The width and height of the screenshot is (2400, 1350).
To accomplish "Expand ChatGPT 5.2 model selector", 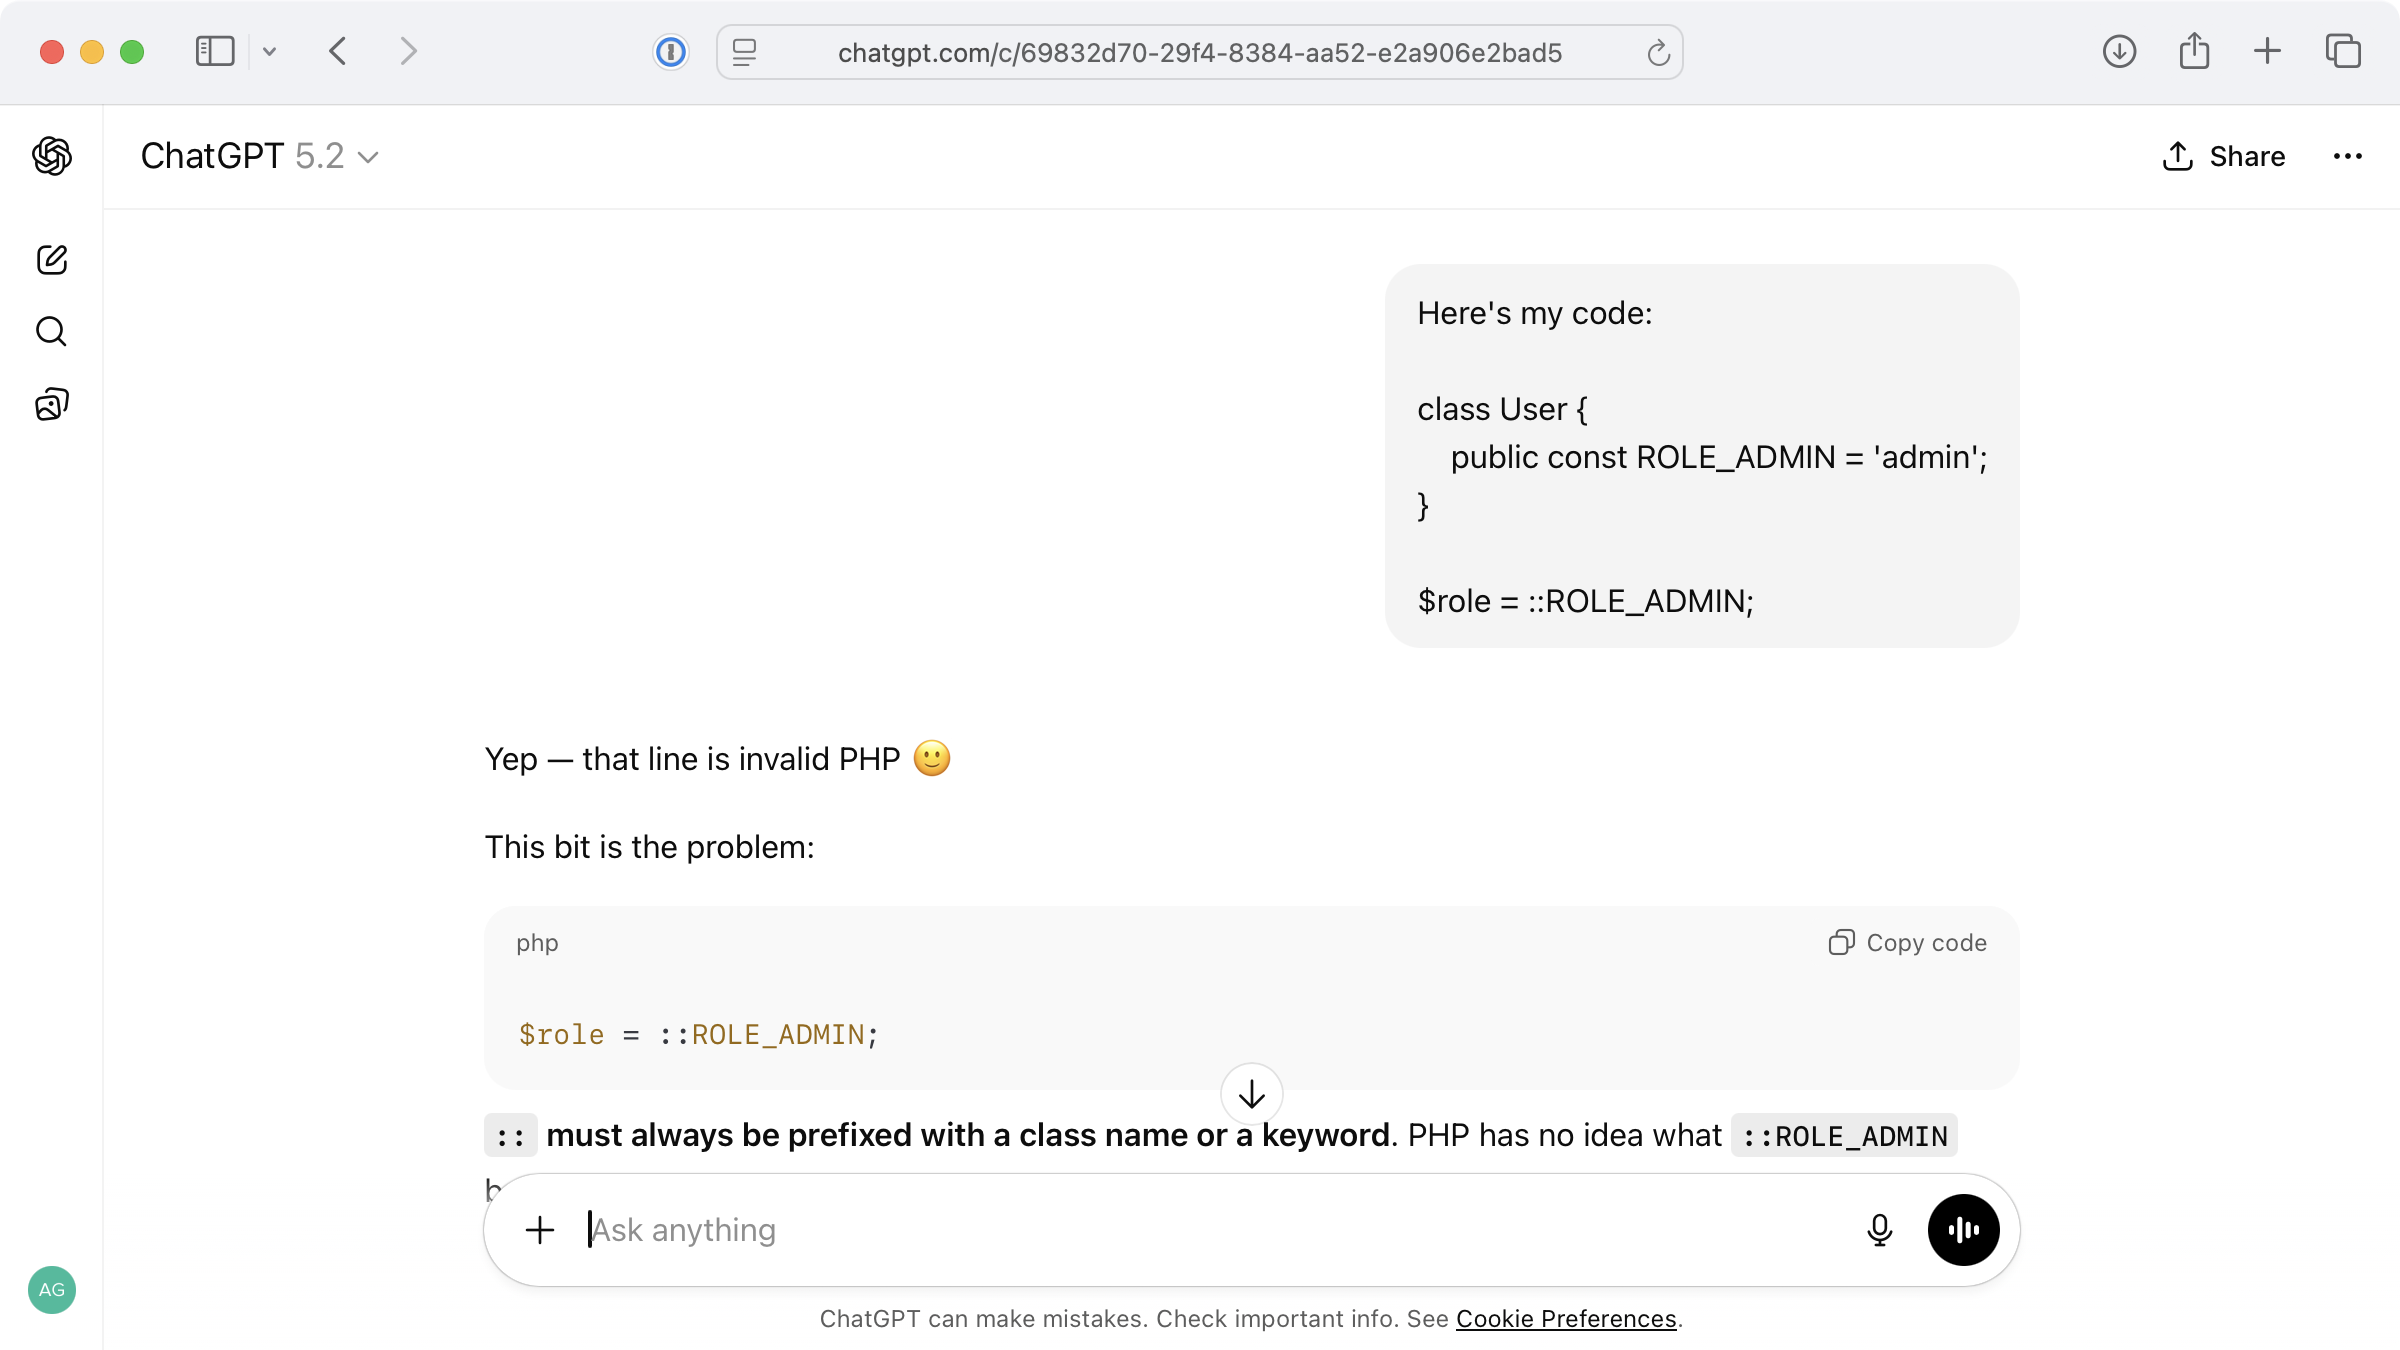I will click(x=260, y=156).
